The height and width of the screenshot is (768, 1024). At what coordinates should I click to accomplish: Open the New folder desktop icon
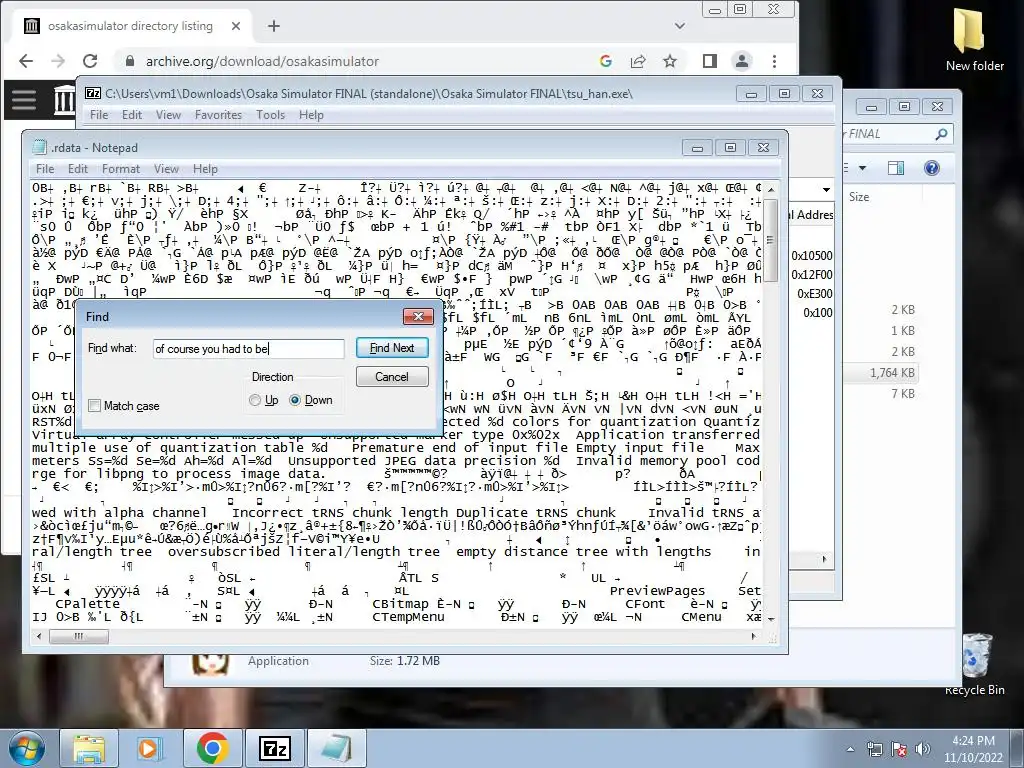point(974,40)
